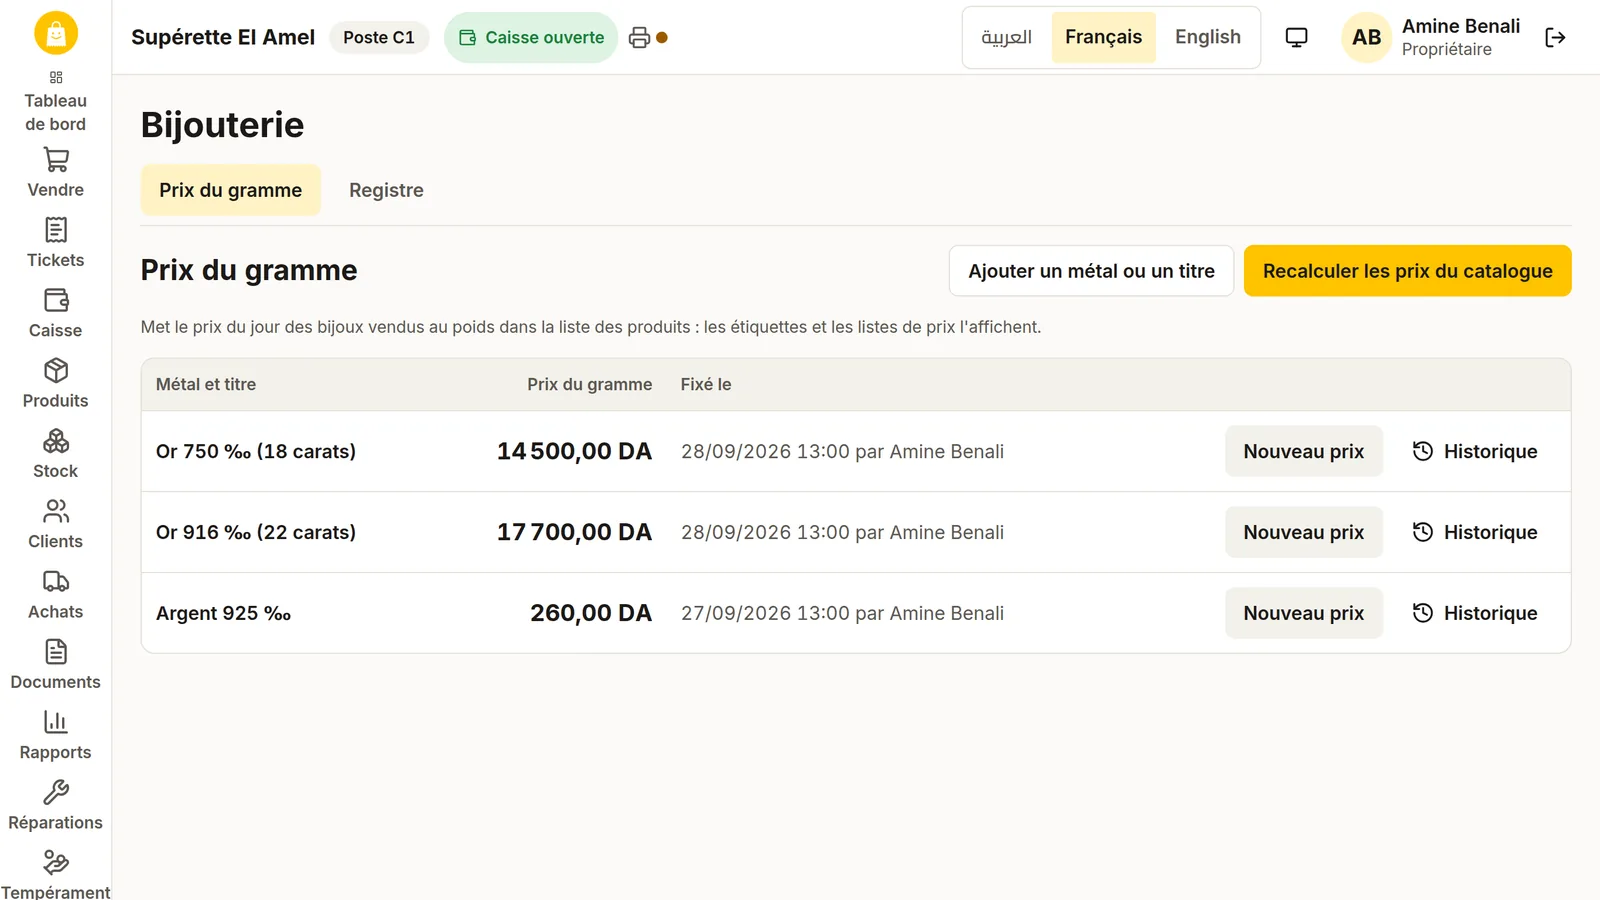Open the Achats truck icon

point(56,582)
